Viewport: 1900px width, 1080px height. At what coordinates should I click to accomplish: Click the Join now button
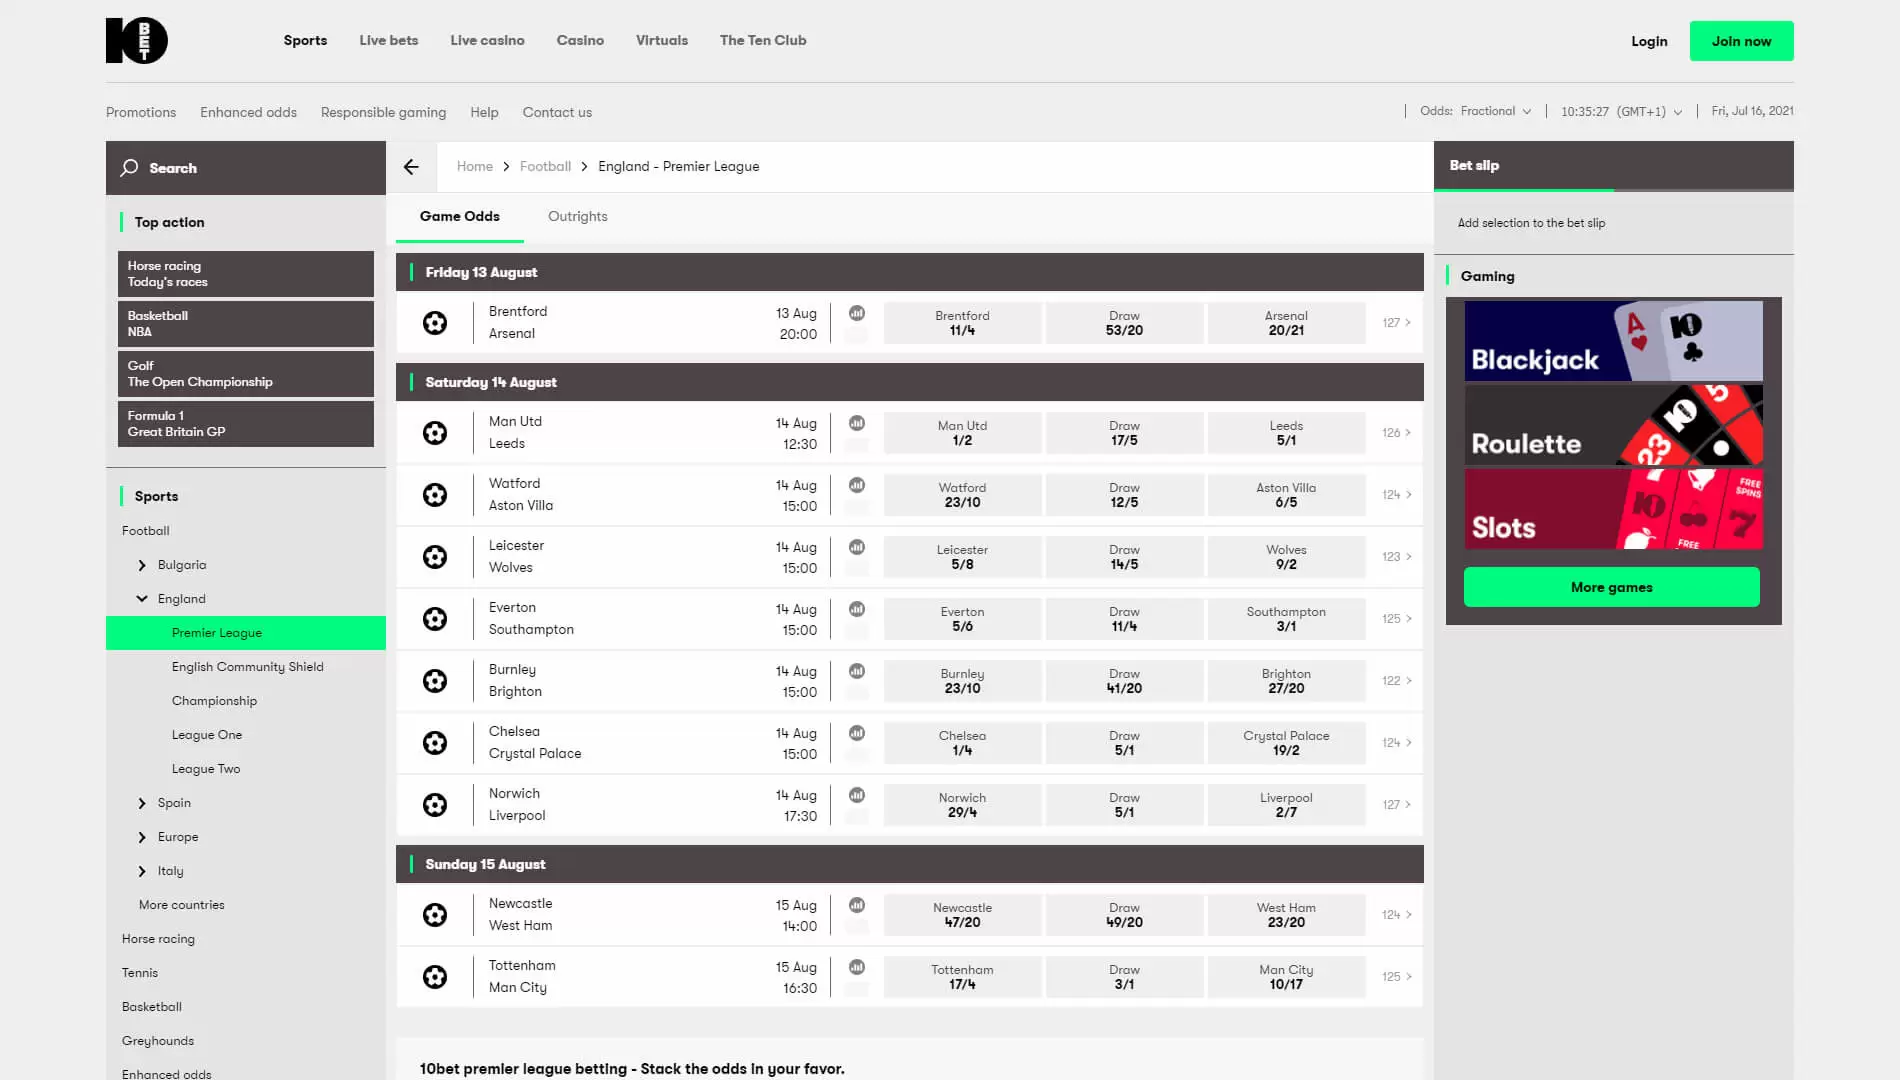click(1741, 41)
